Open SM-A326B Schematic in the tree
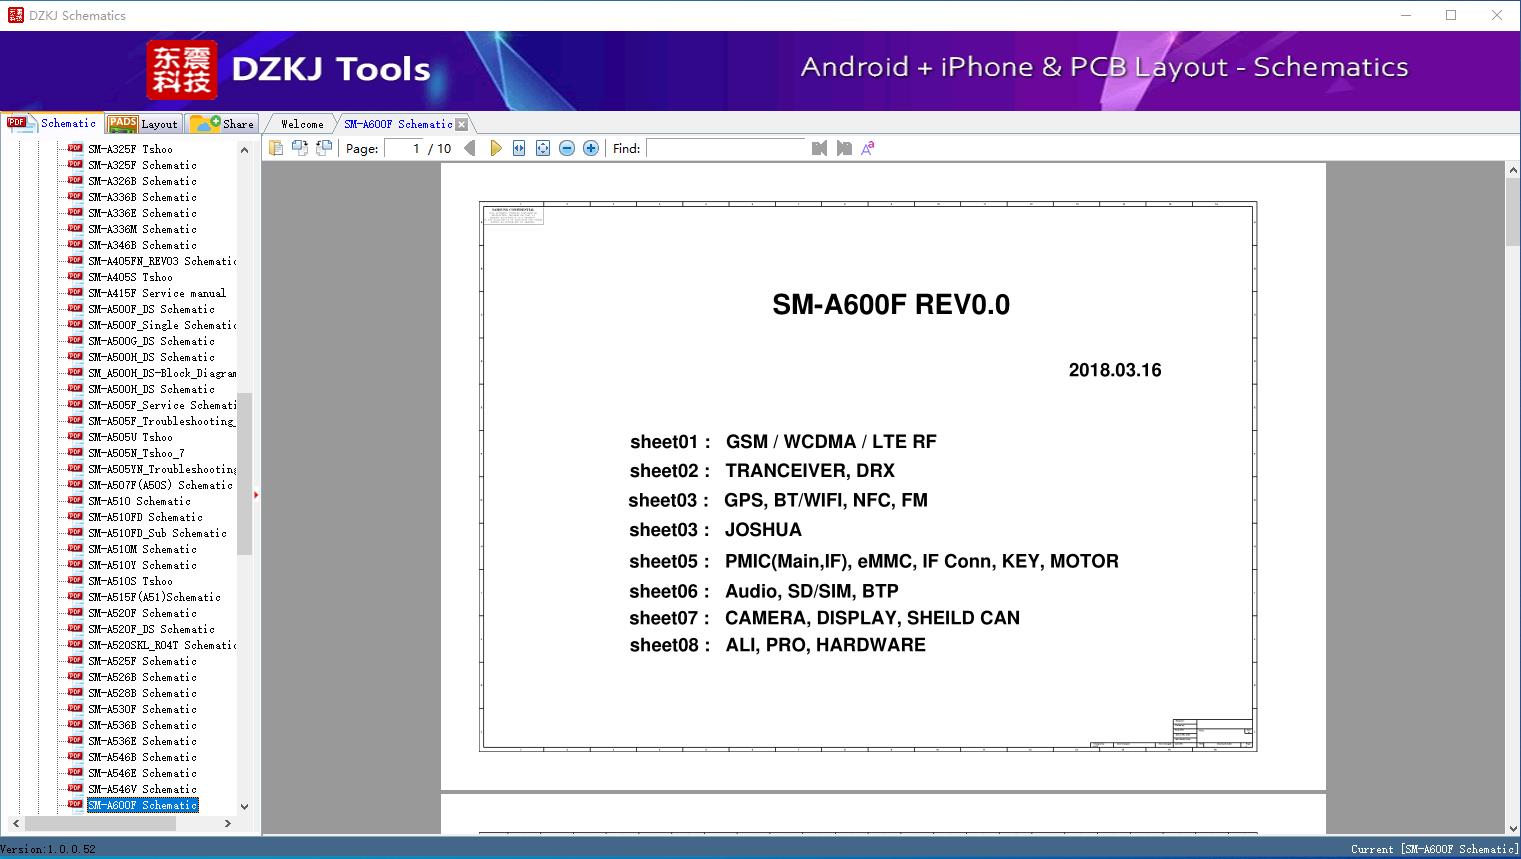Viewport: 1521px width, 859px height. coord(142,181)
